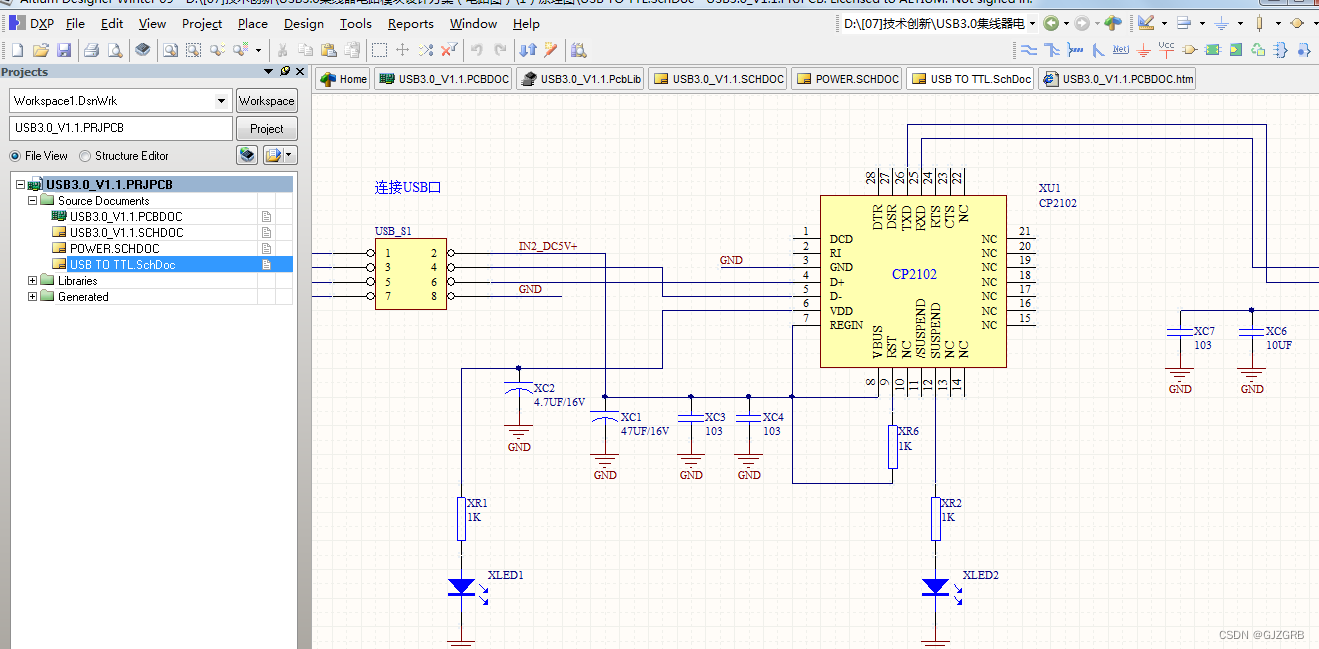This screenshot has height=649, width=1319.
Task: Click the Place Wire tool icon
Action: click(x=1029, y=49)
